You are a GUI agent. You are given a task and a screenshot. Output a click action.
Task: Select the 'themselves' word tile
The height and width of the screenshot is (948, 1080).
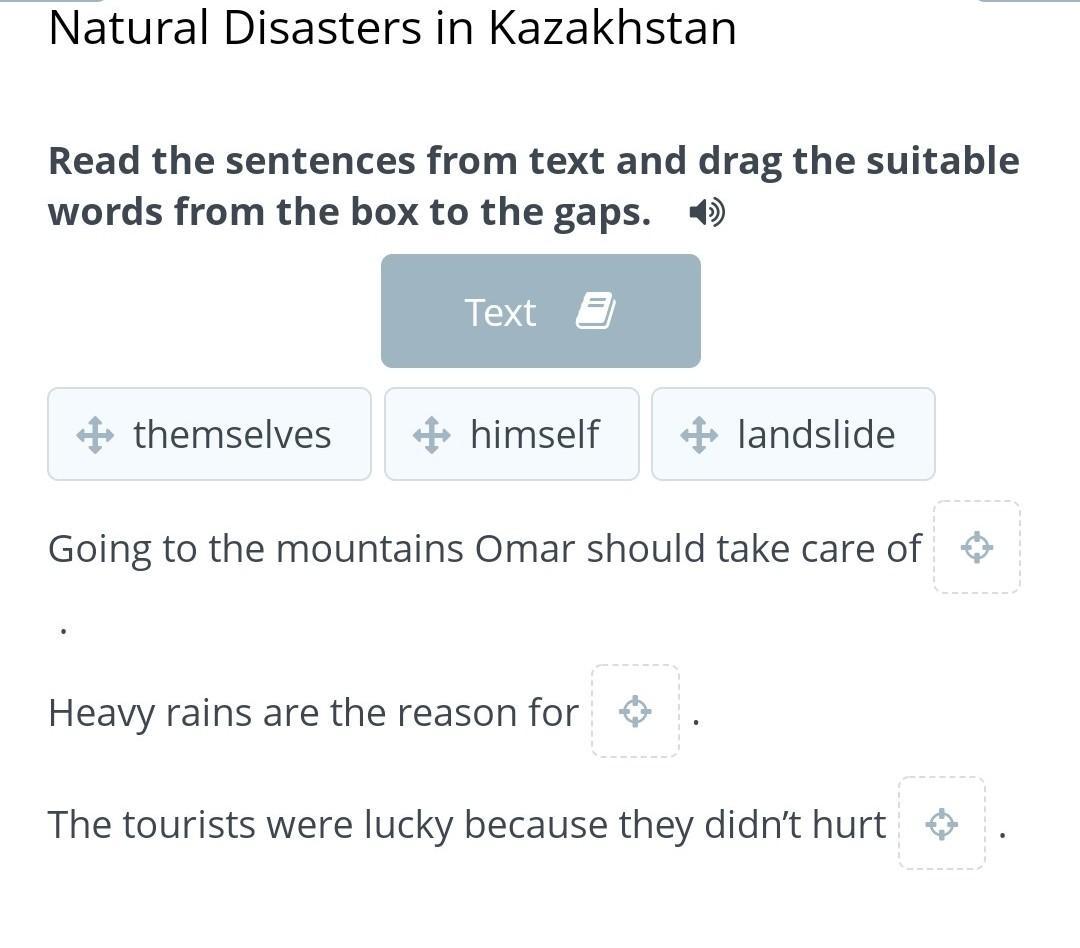click(x=209, y=434)
